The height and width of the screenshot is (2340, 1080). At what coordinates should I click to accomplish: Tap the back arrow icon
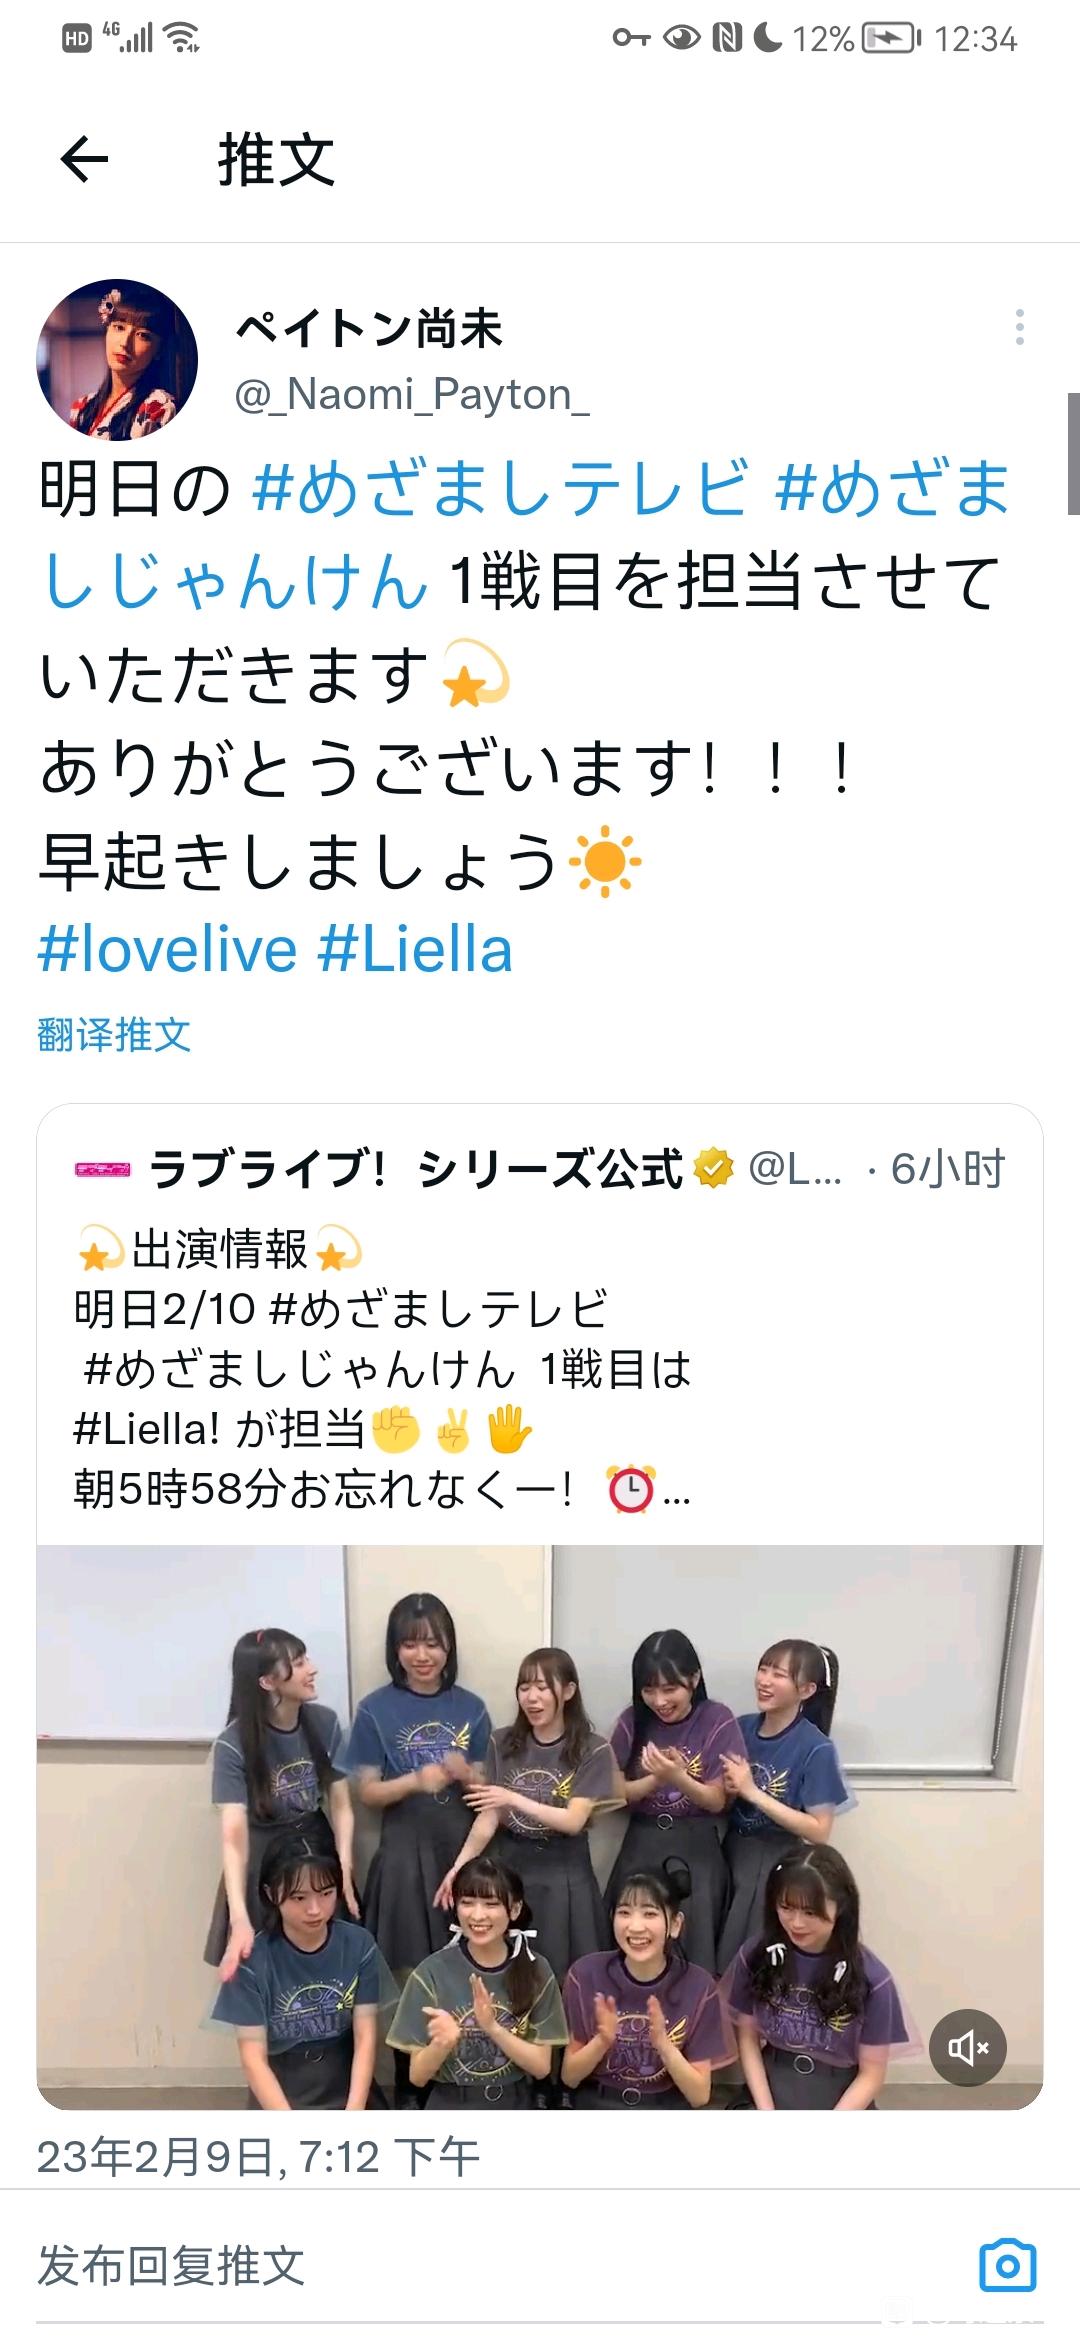(84, 160)
